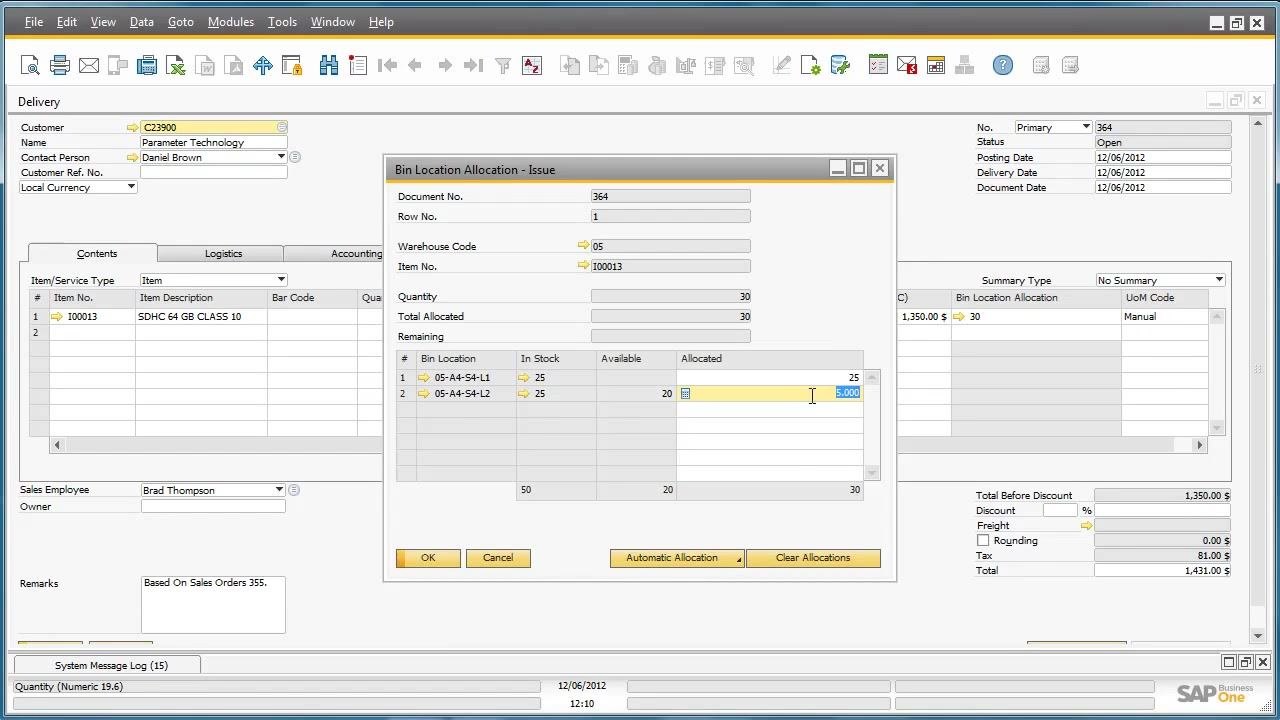Go to last data record arrow

click(x=474, y=66)
